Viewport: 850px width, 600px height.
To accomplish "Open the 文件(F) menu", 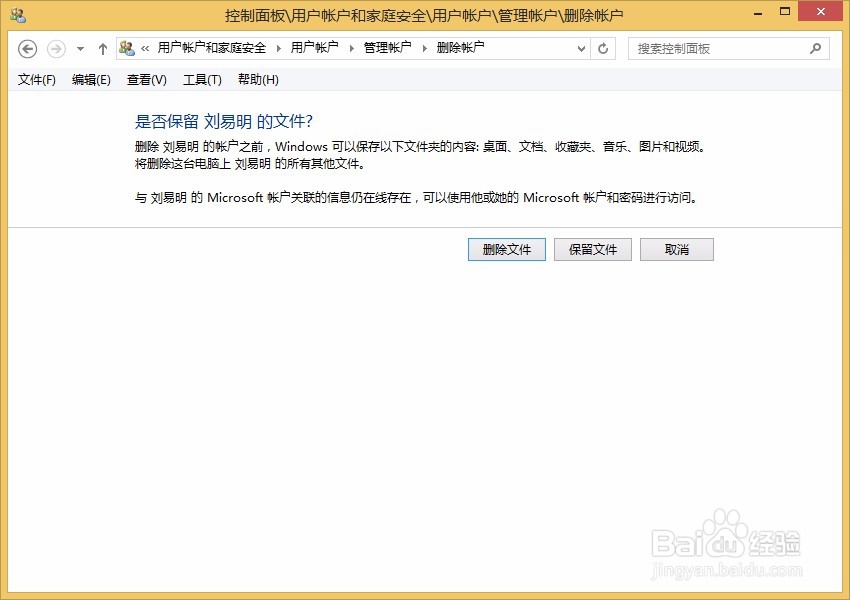I will [x=36, y=80].
